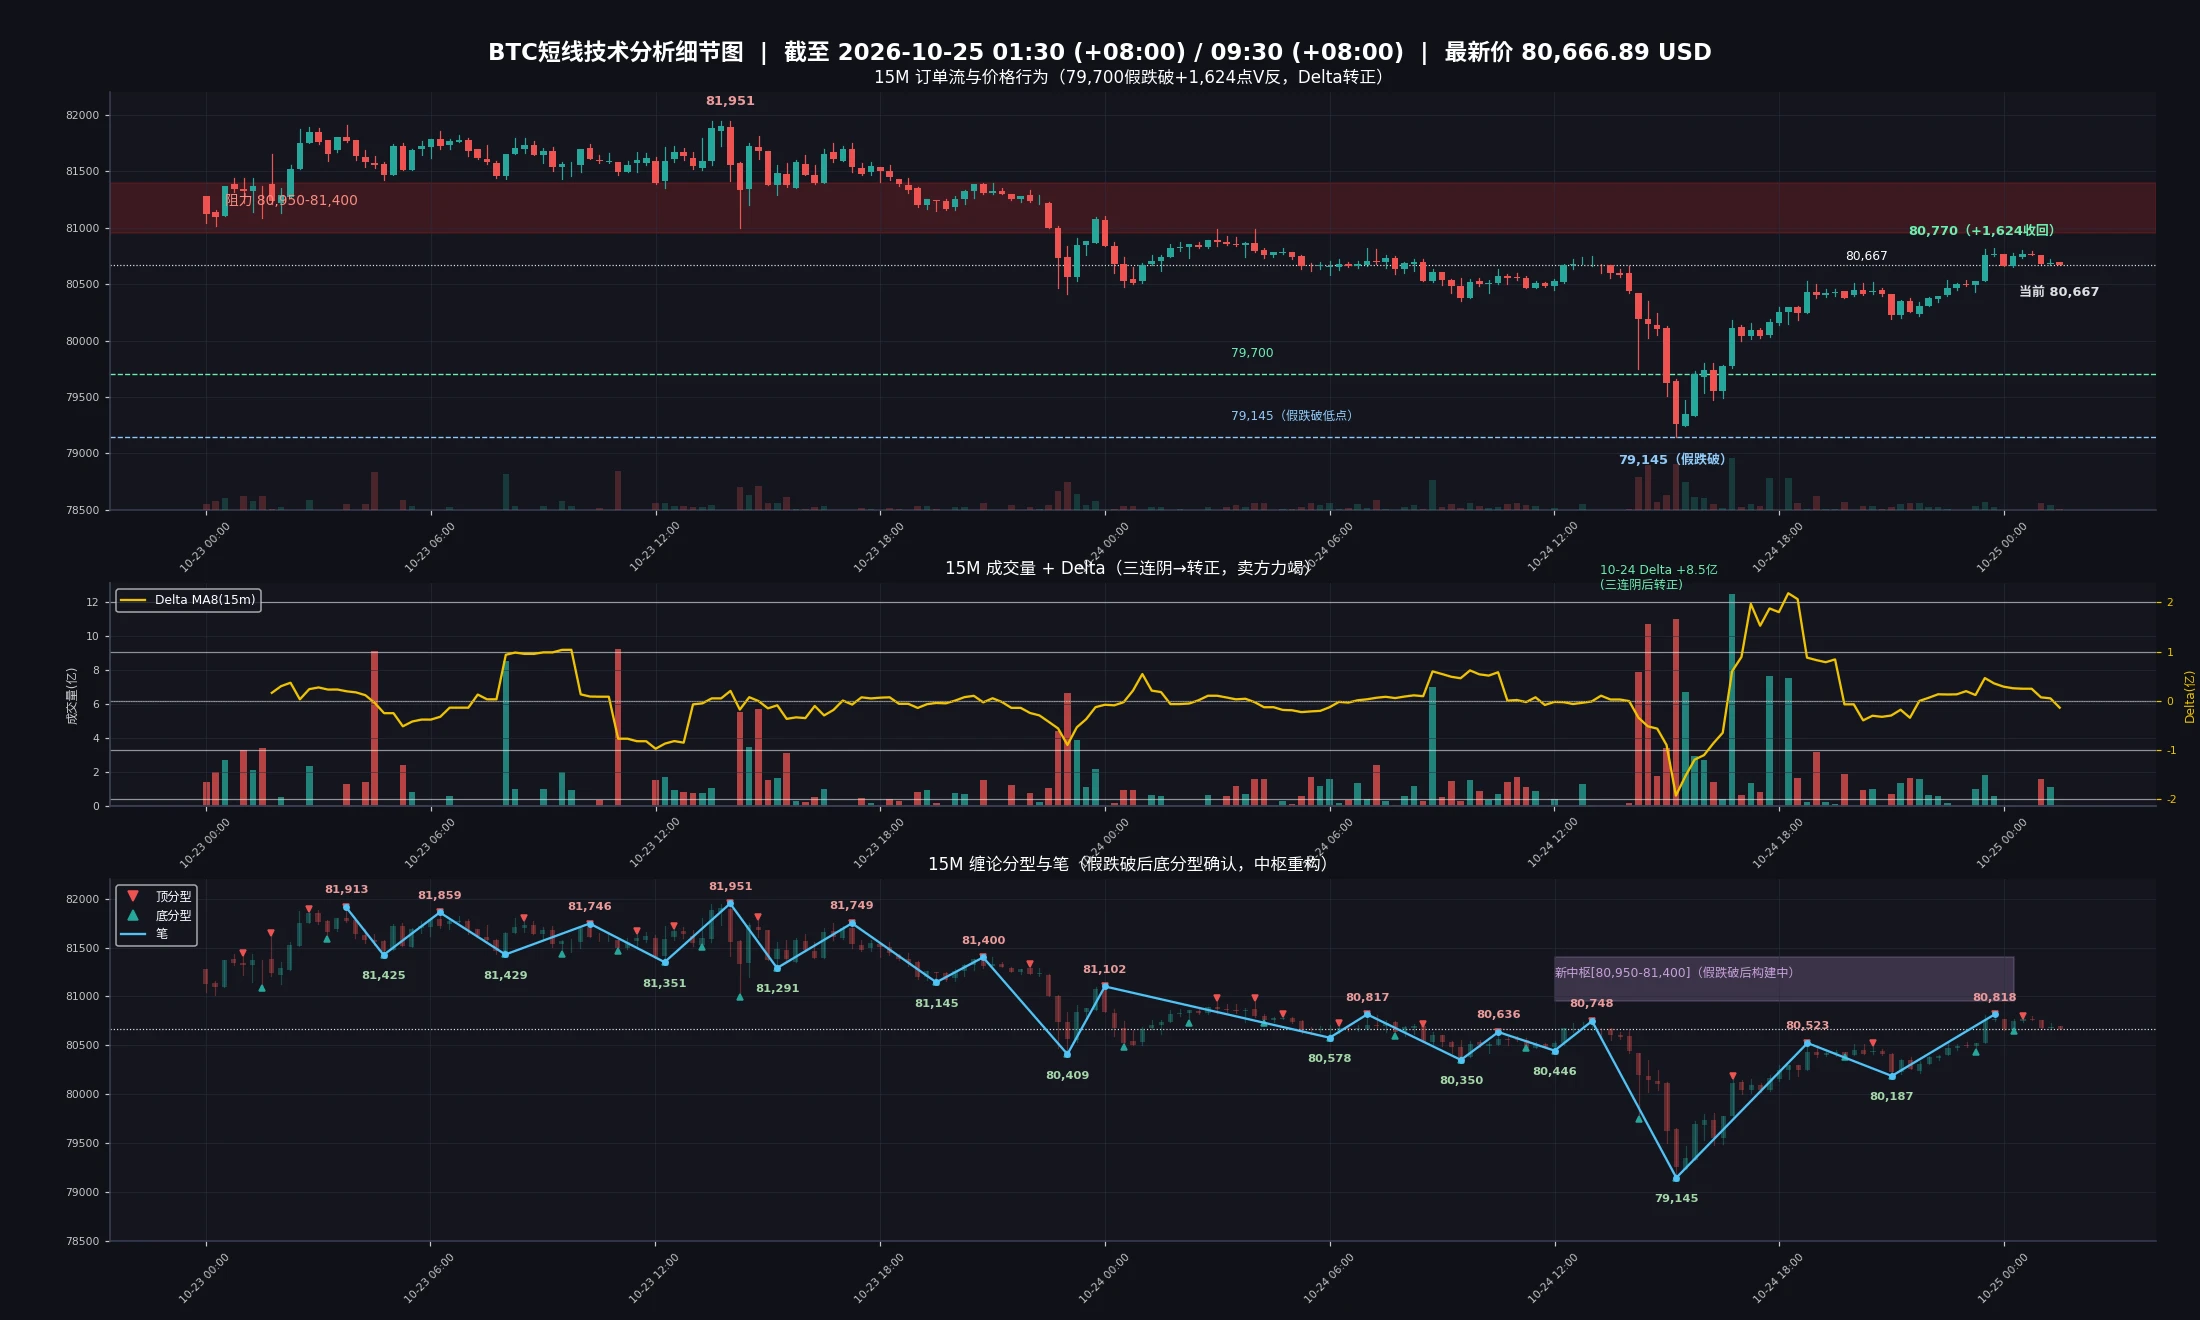The height and width of the screenshot is (1320, 2200).
Task: Click the 80,523 pivot label
Action: [x=1808, y=1025]
